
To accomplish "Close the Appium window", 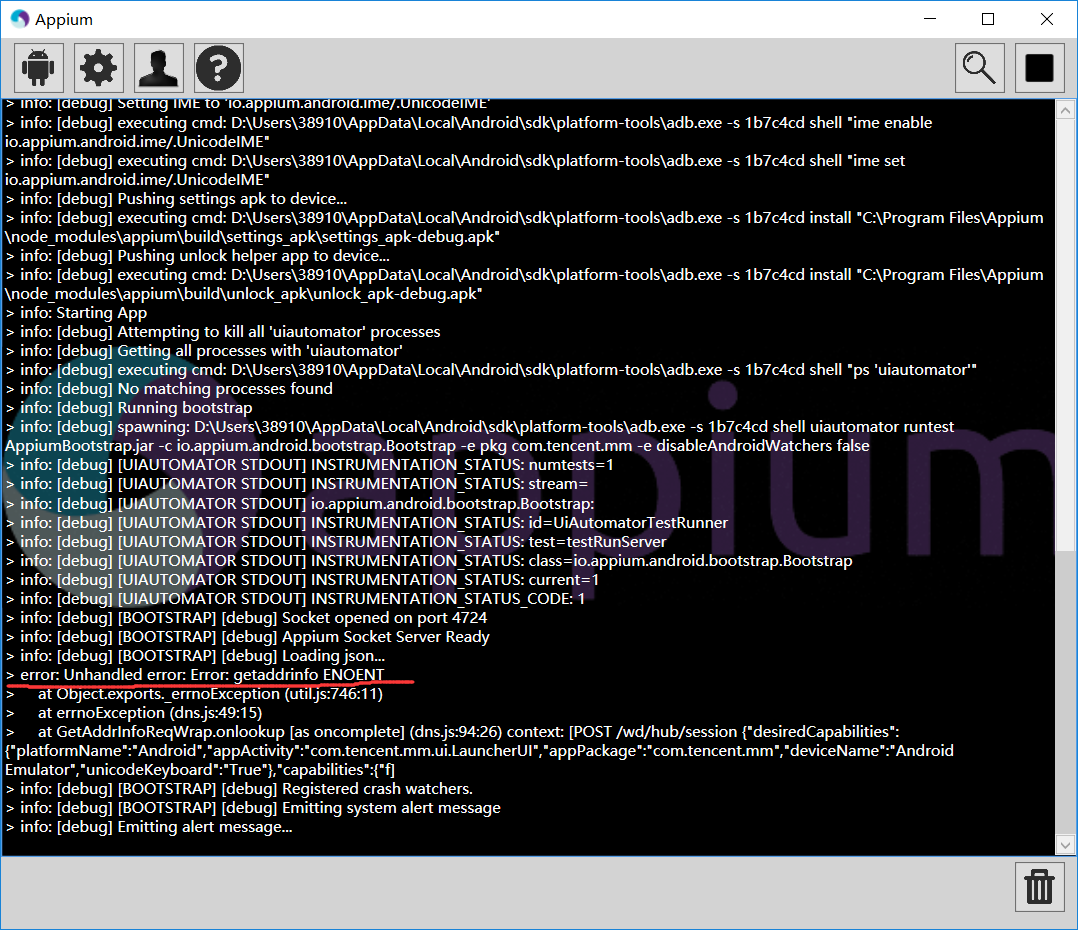I will pyautogui.click(x=1046, y=19).
